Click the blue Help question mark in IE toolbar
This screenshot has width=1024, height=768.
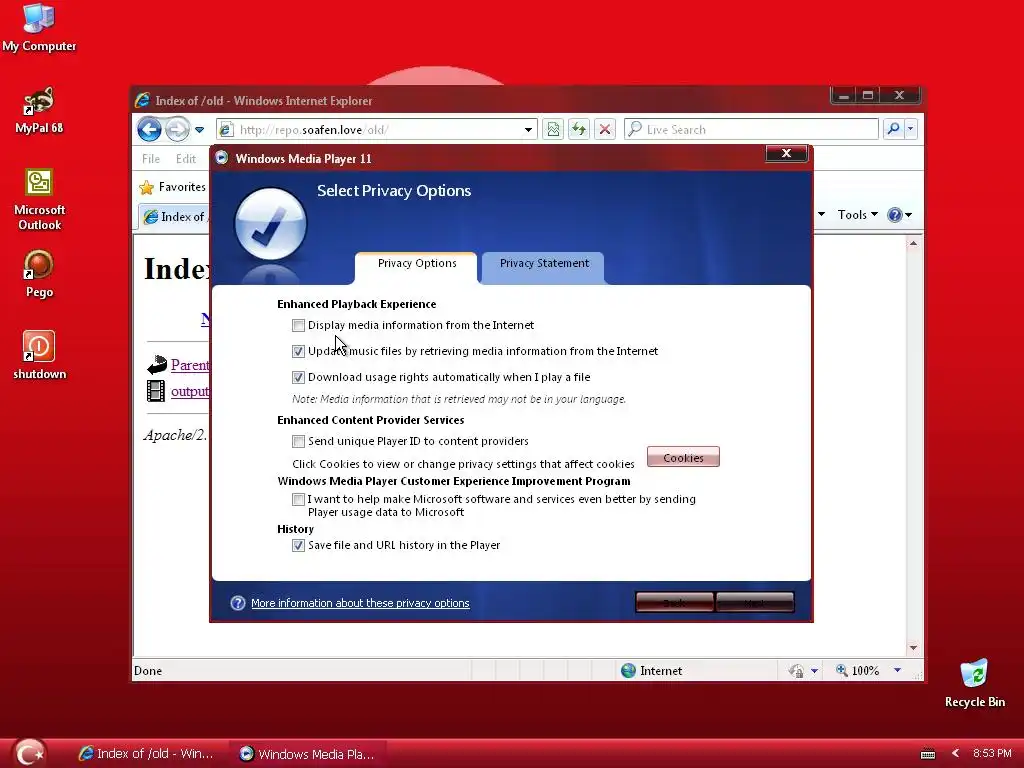click(x=894, y=215)
